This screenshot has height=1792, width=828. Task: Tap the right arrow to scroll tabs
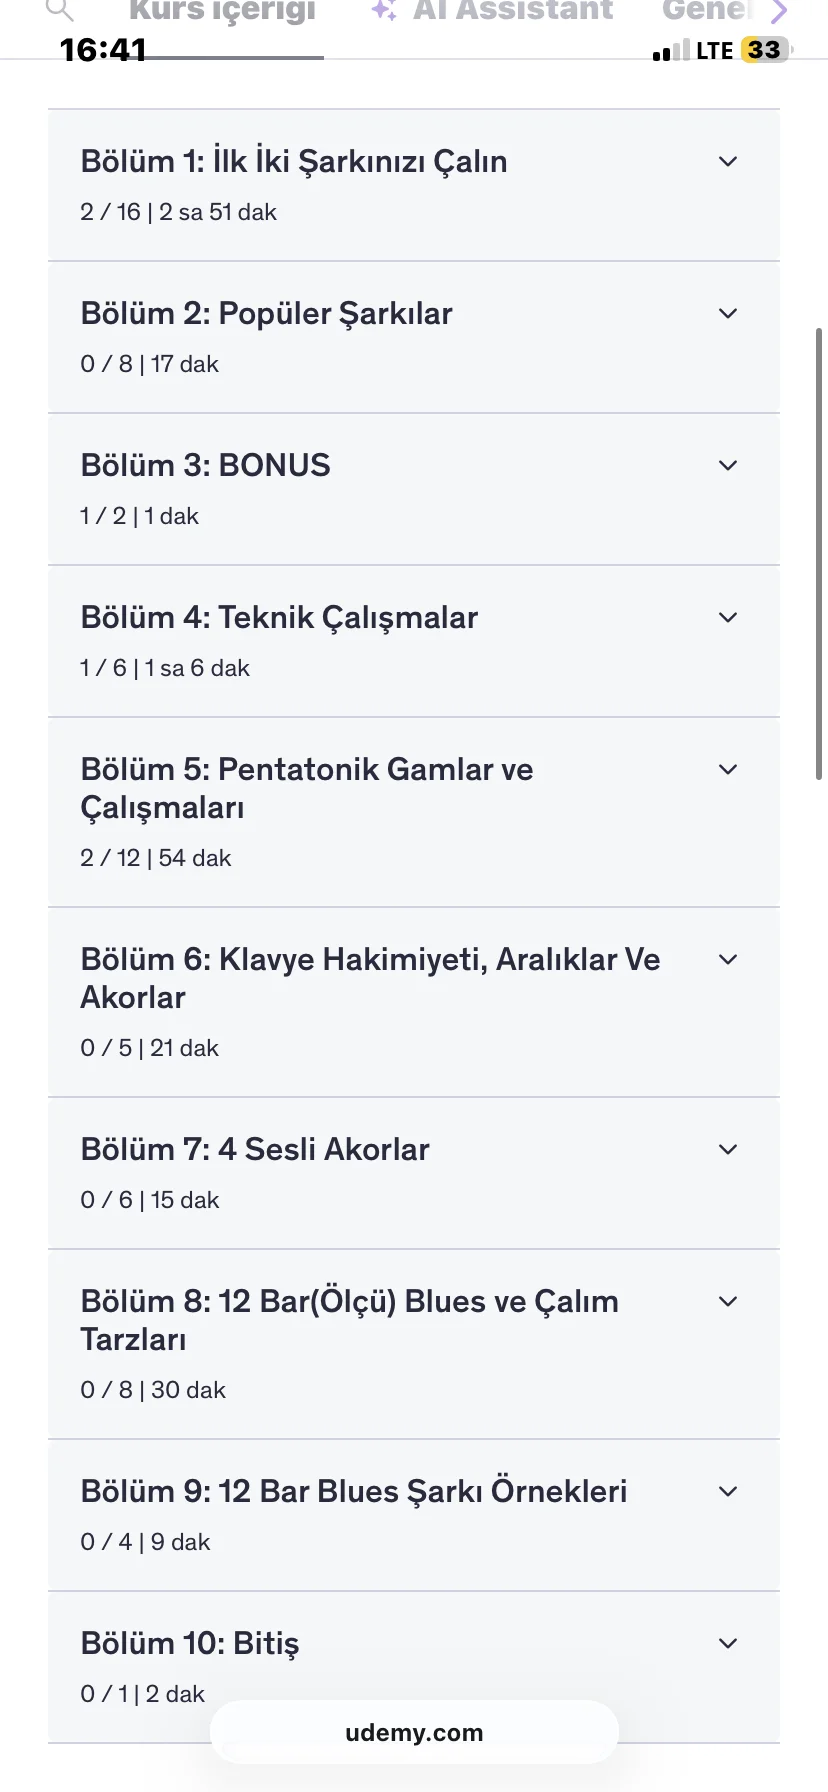point(779,12)
